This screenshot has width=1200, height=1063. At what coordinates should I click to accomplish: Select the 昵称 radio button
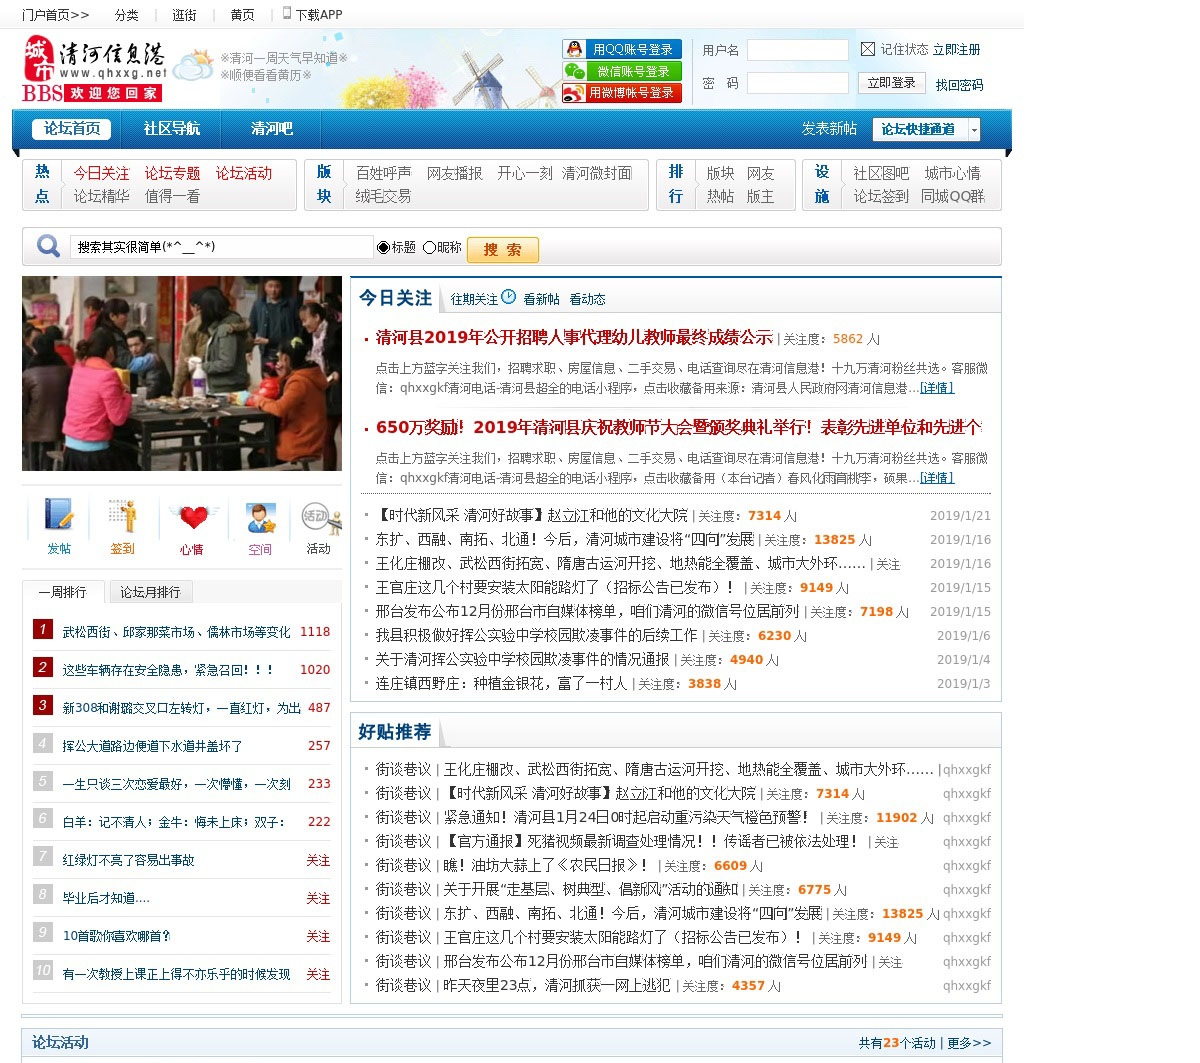click(429, 247)
